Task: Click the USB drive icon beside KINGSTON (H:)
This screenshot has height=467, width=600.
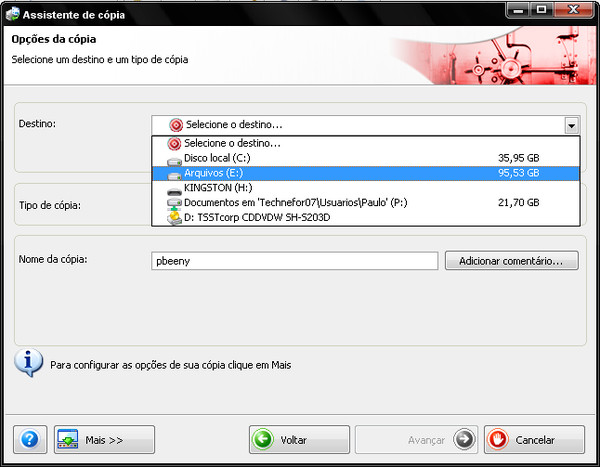Action: pyautogui.click(x=174, y=191)
